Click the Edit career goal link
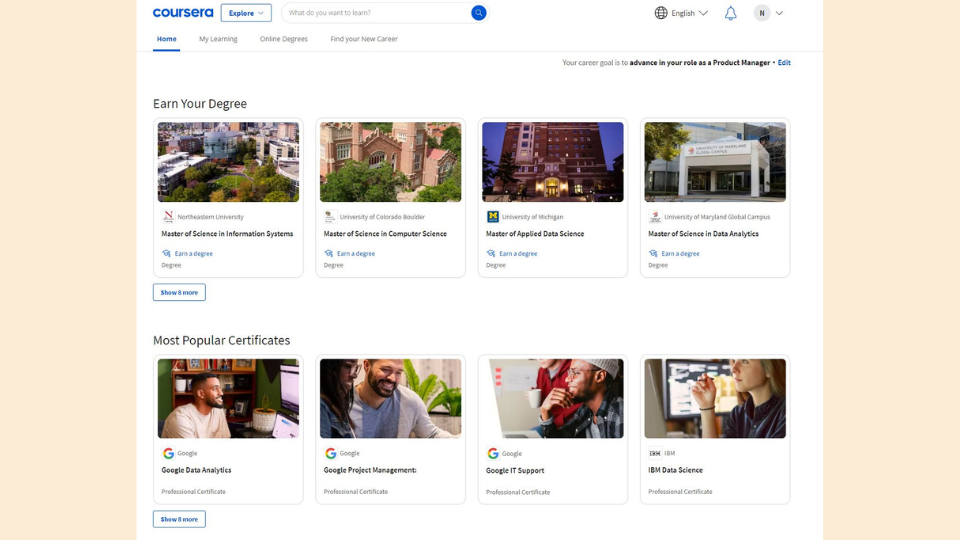The height and width of the screenshot is (540, 960). (x=784, y=62)
